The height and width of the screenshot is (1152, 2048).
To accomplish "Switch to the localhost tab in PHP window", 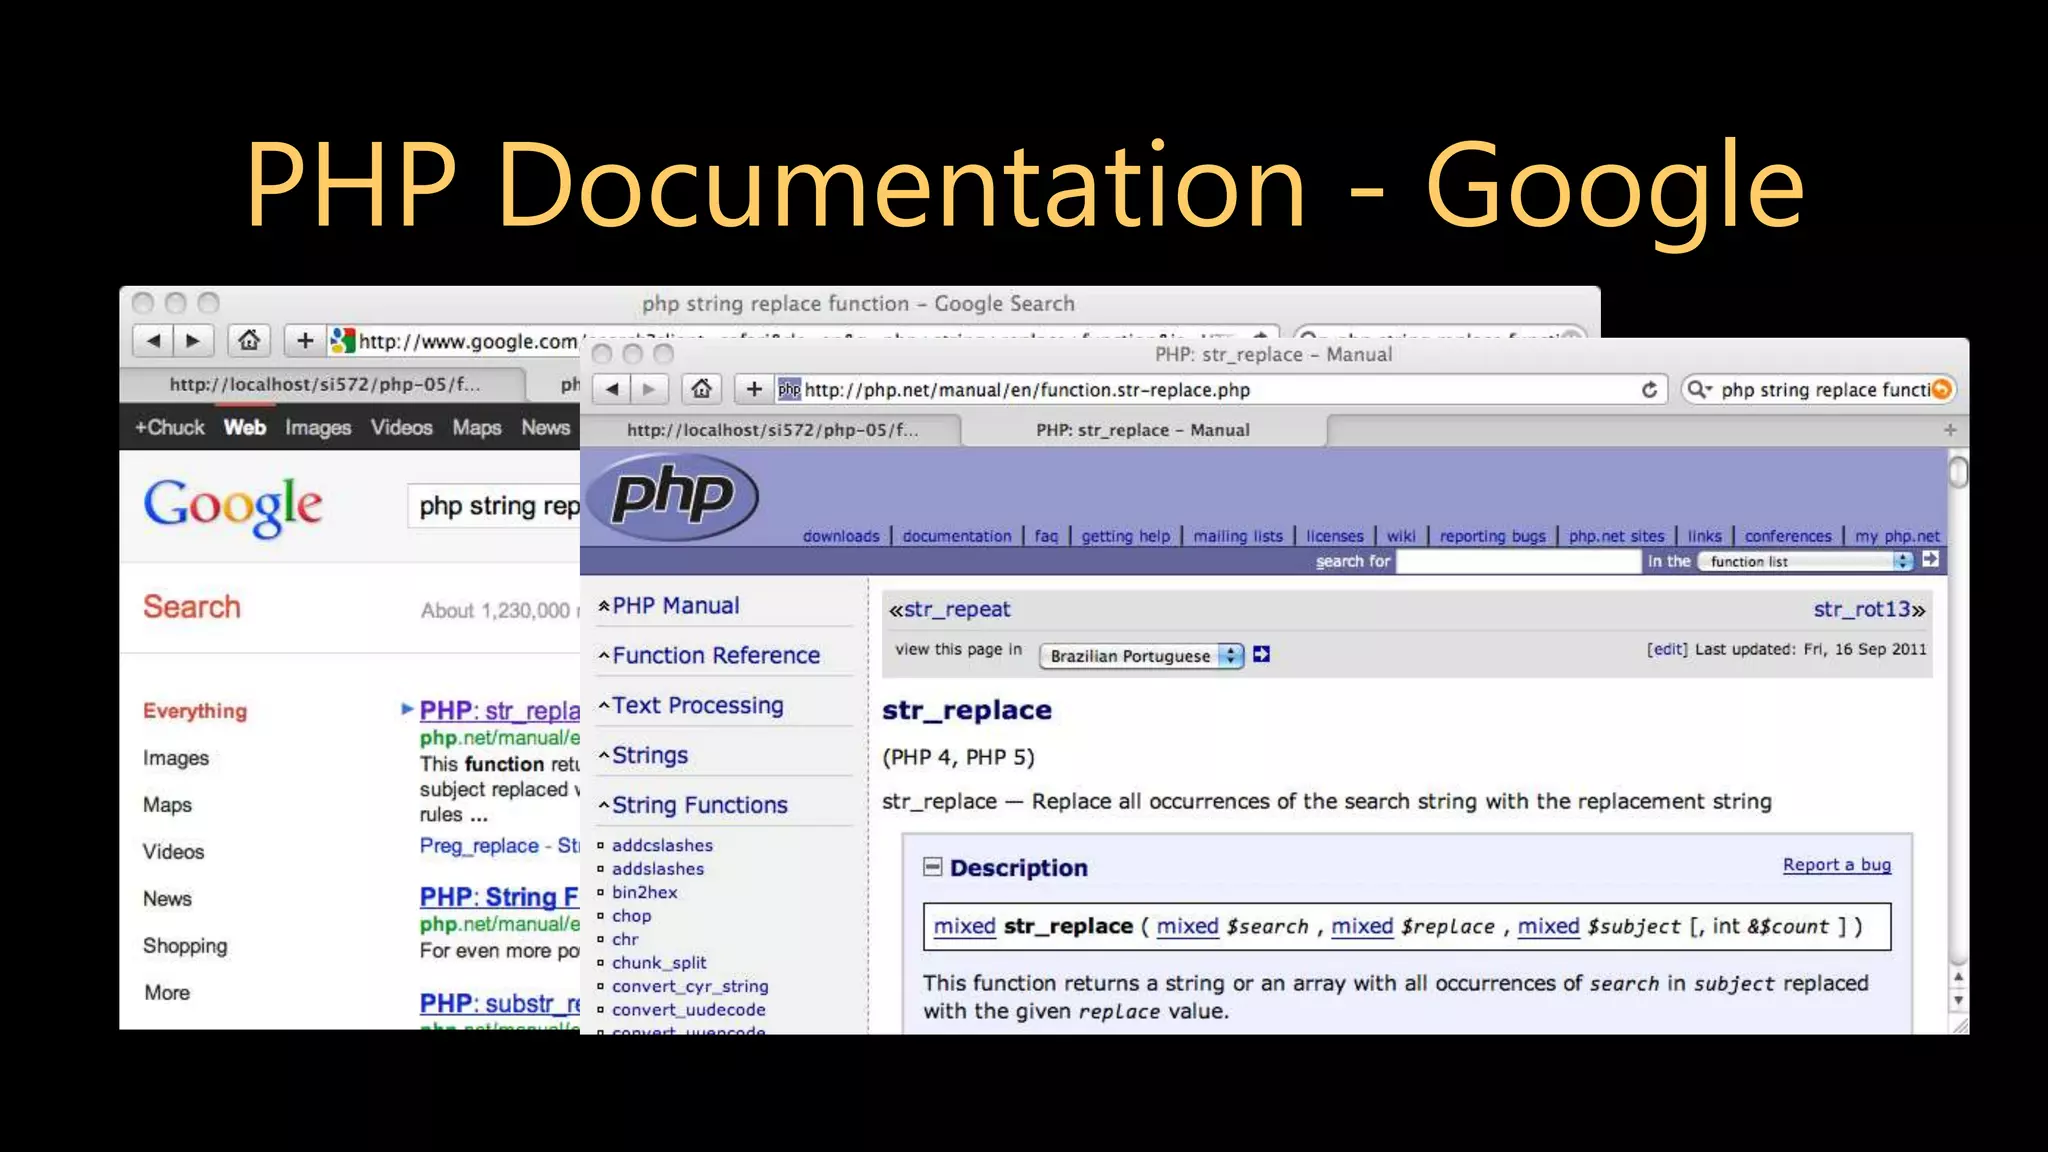I will [x=771, y=430].
